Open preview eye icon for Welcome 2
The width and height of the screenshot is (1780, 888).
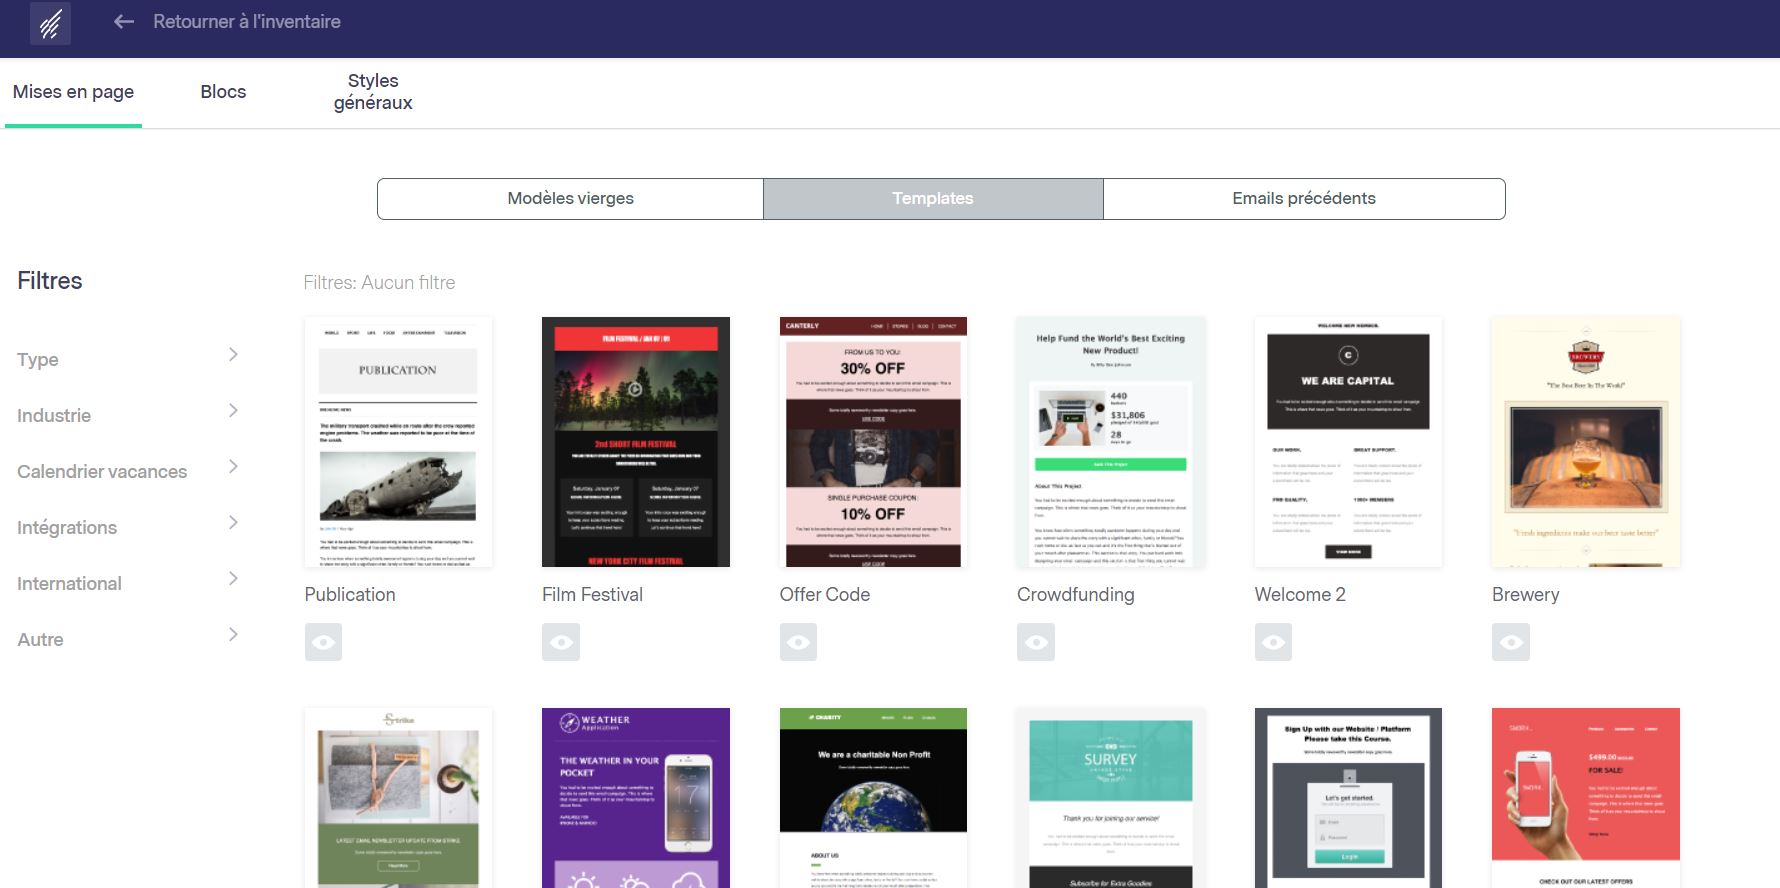1273,642
